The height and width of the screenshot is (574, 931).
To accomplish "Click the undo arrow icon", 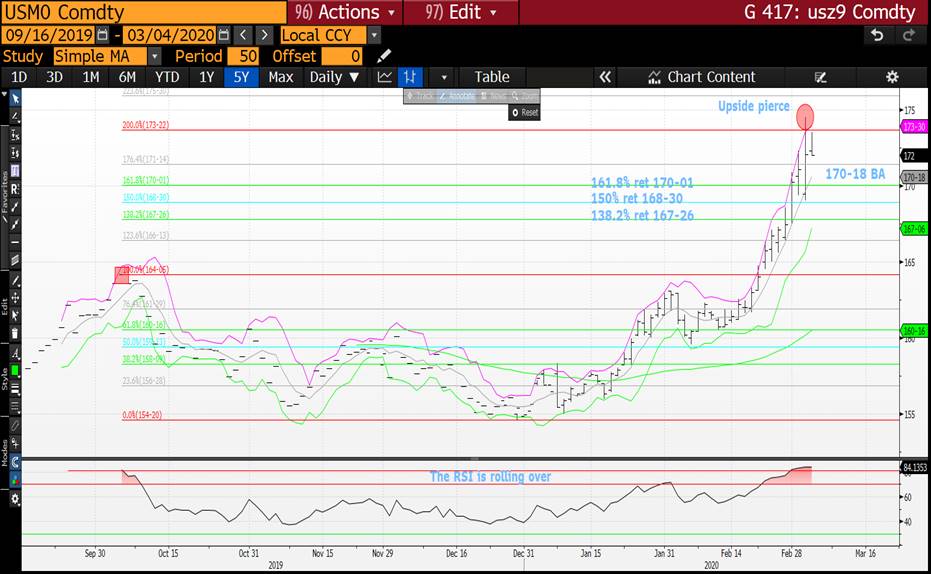I will pyautogui.click(x=877, y=36).
